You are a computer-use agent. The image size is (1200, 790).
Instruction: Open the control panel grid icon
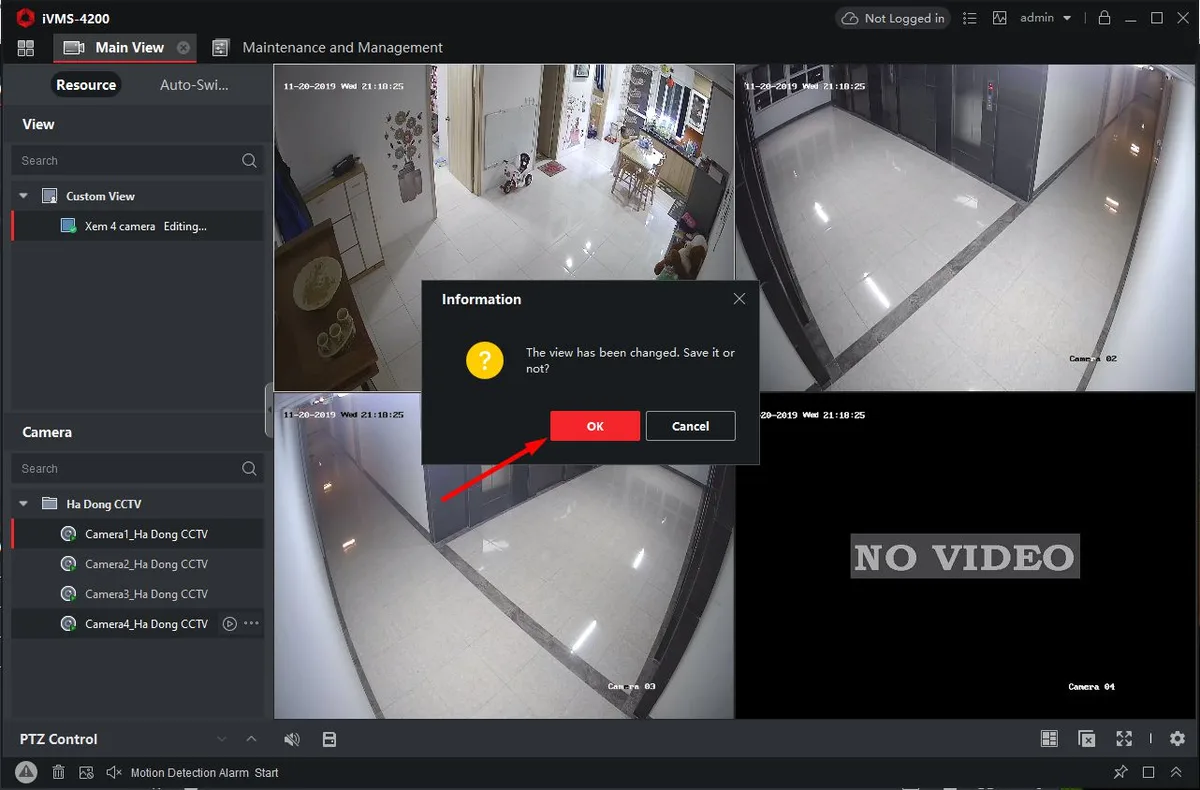26,48
